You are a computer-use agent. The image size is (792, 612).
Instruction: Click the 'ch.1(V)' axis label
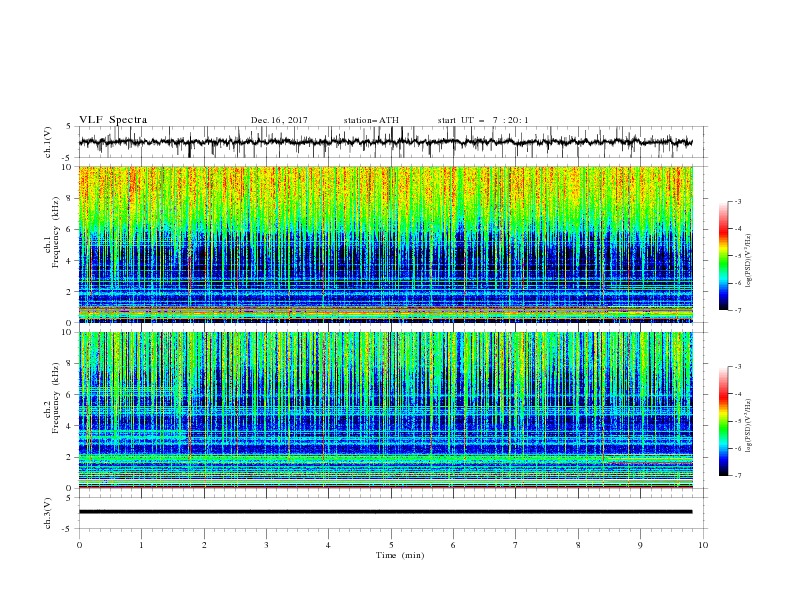pyautogui.click(x=48, y=142)
